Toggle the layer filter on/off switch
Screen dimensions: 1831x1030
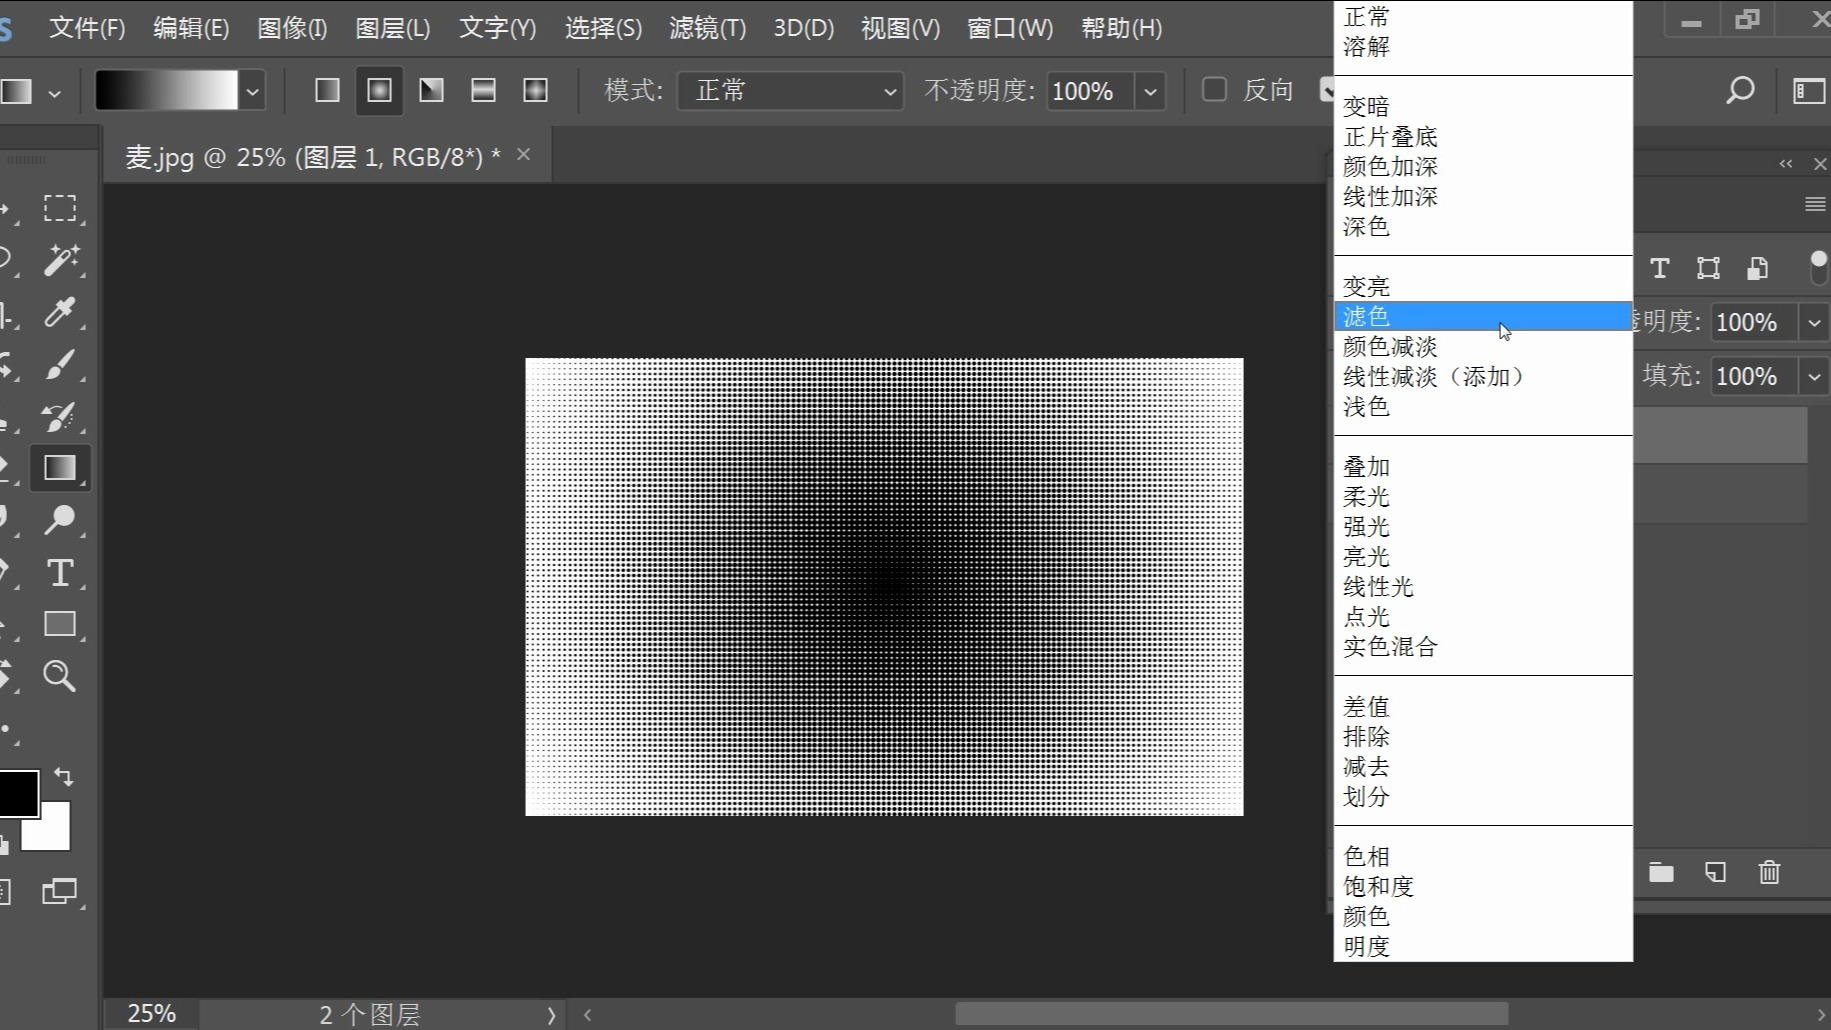tap(1819, 268)
